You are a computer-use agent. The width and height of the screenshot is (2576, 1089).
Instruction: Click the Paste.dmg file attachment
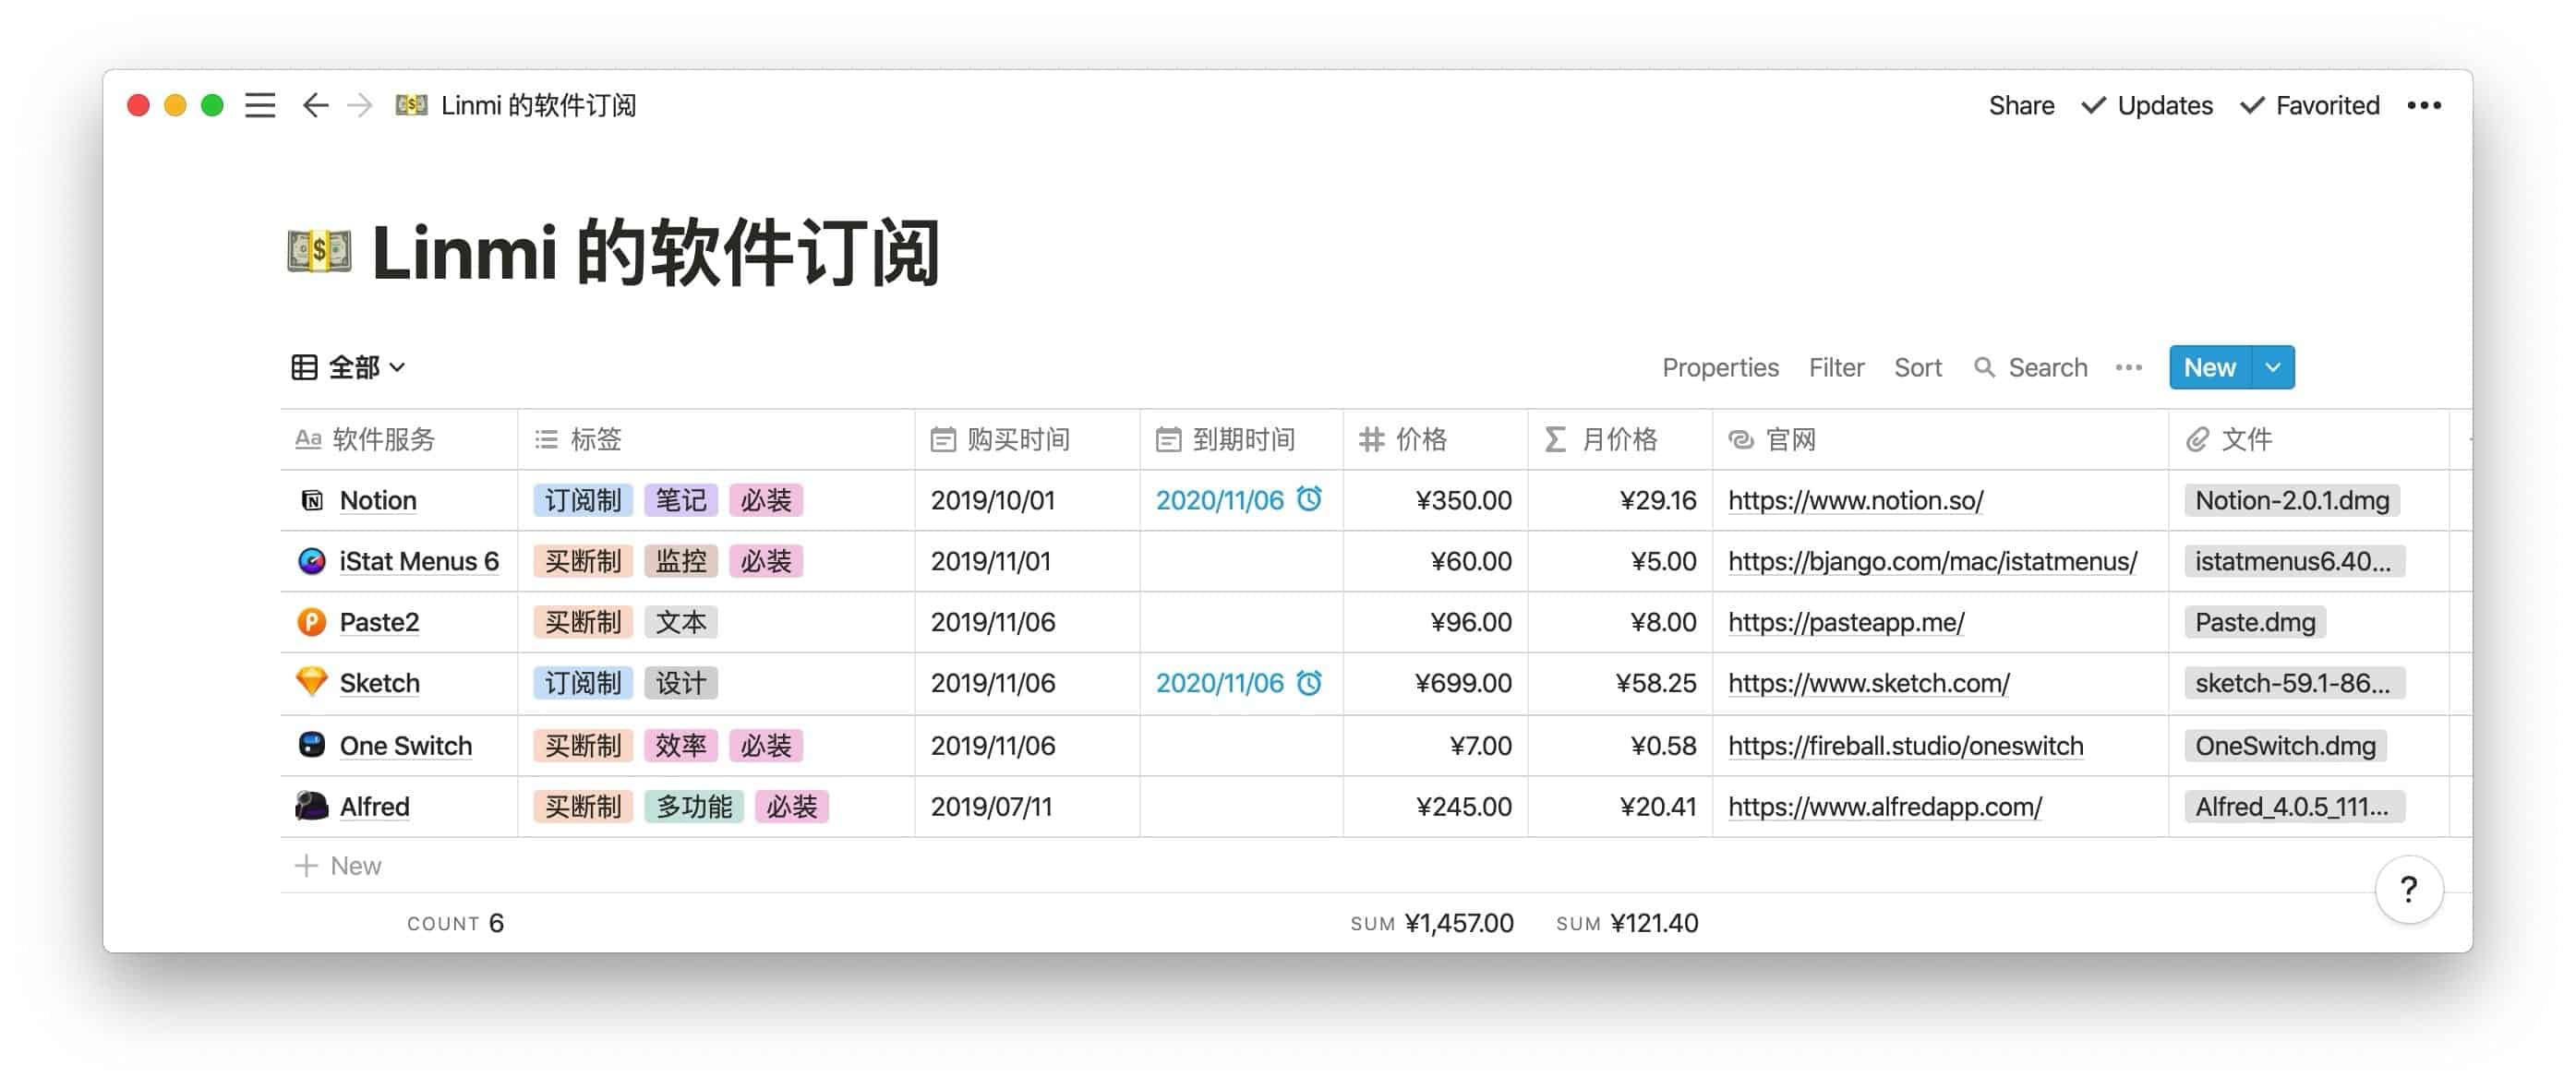click(2254, 622)
